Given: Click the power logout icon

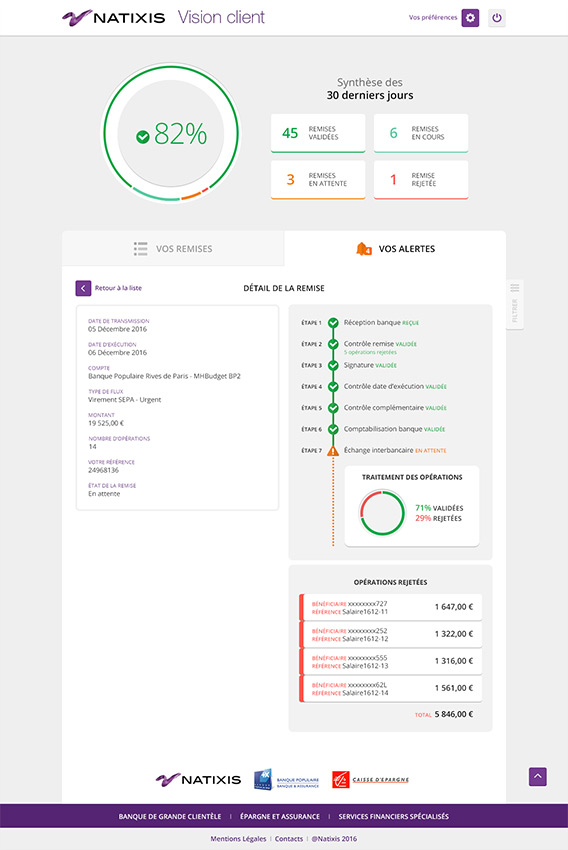Looking at the screenshot, I should (x=496, y=18).
